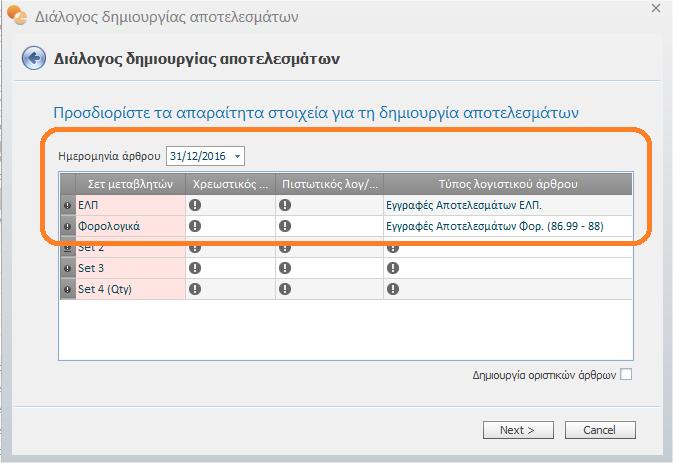This screenshot has height=463, width=673.
Task: Click the date field showing 31/12/2016
Action: tap(205, 156)
